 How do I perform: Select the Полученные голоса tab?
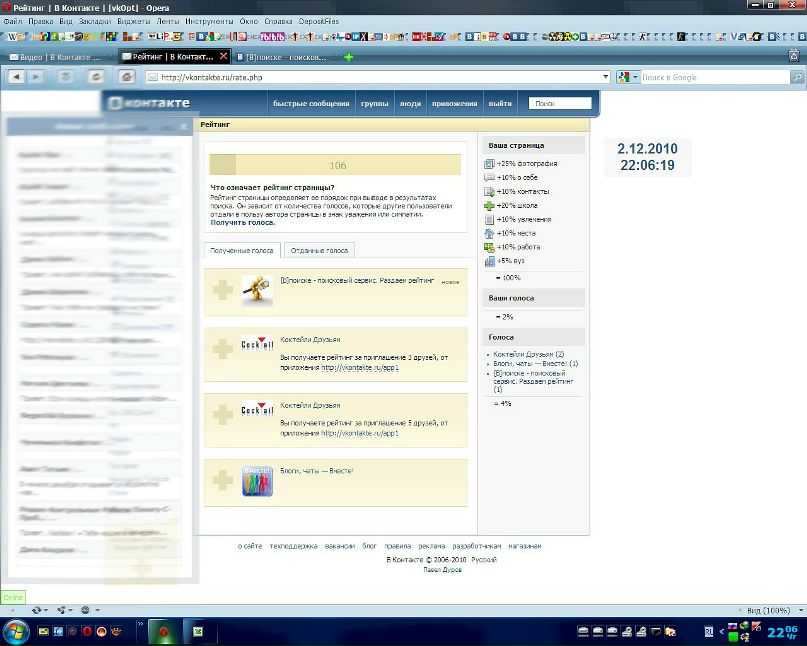(242, 251)
